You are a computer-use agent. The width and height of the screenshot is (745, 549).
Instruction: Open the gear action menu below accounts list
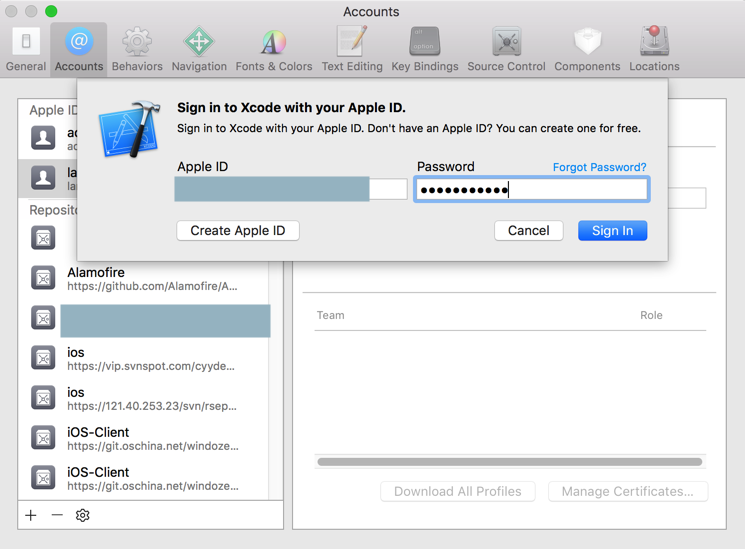point(83,515)
